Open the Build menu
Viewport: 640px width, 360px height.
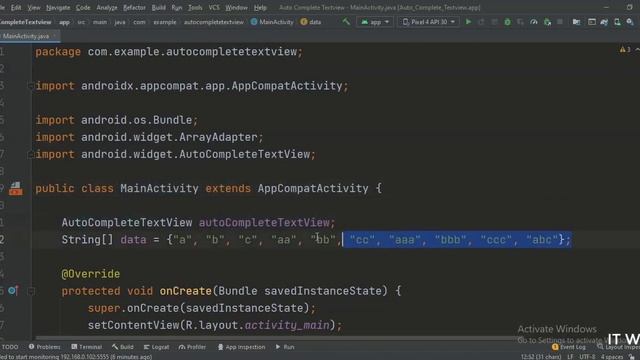159,7
